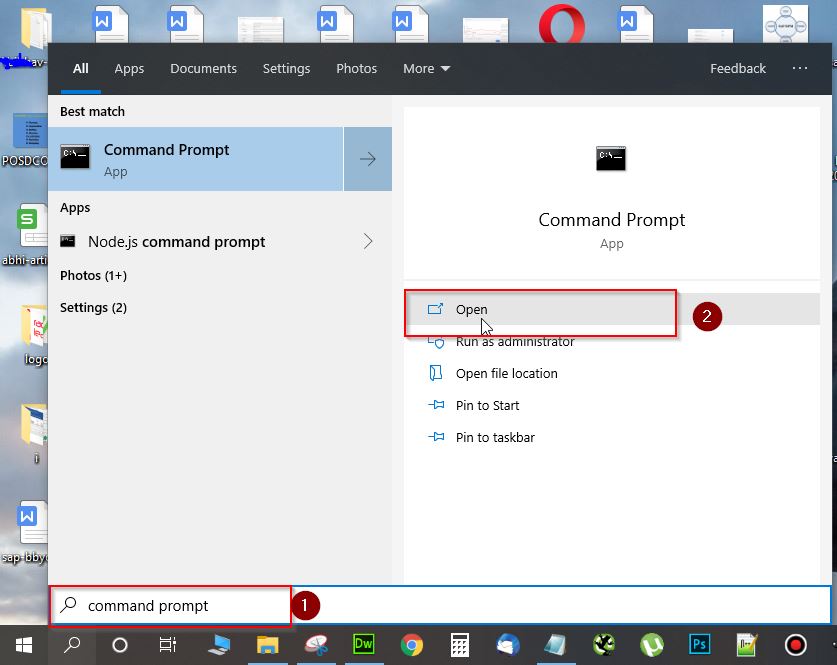Click the Command Prompt app icon in results

pos(75,157)
